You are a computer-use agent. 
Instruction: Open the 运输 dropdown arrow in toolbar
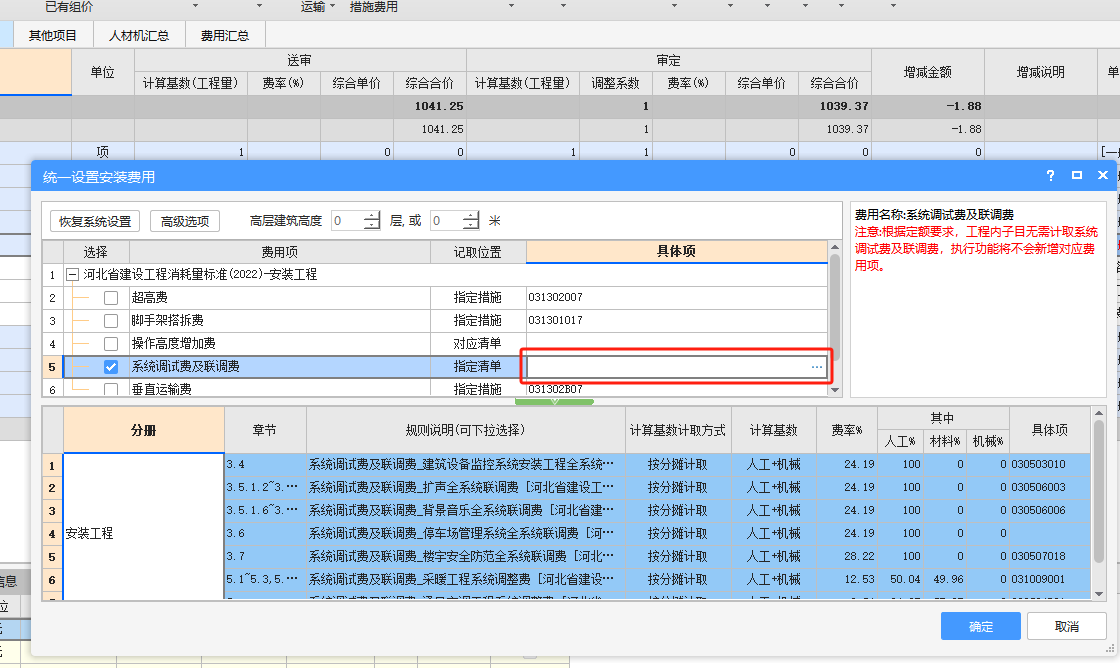(x=332, y=6)
